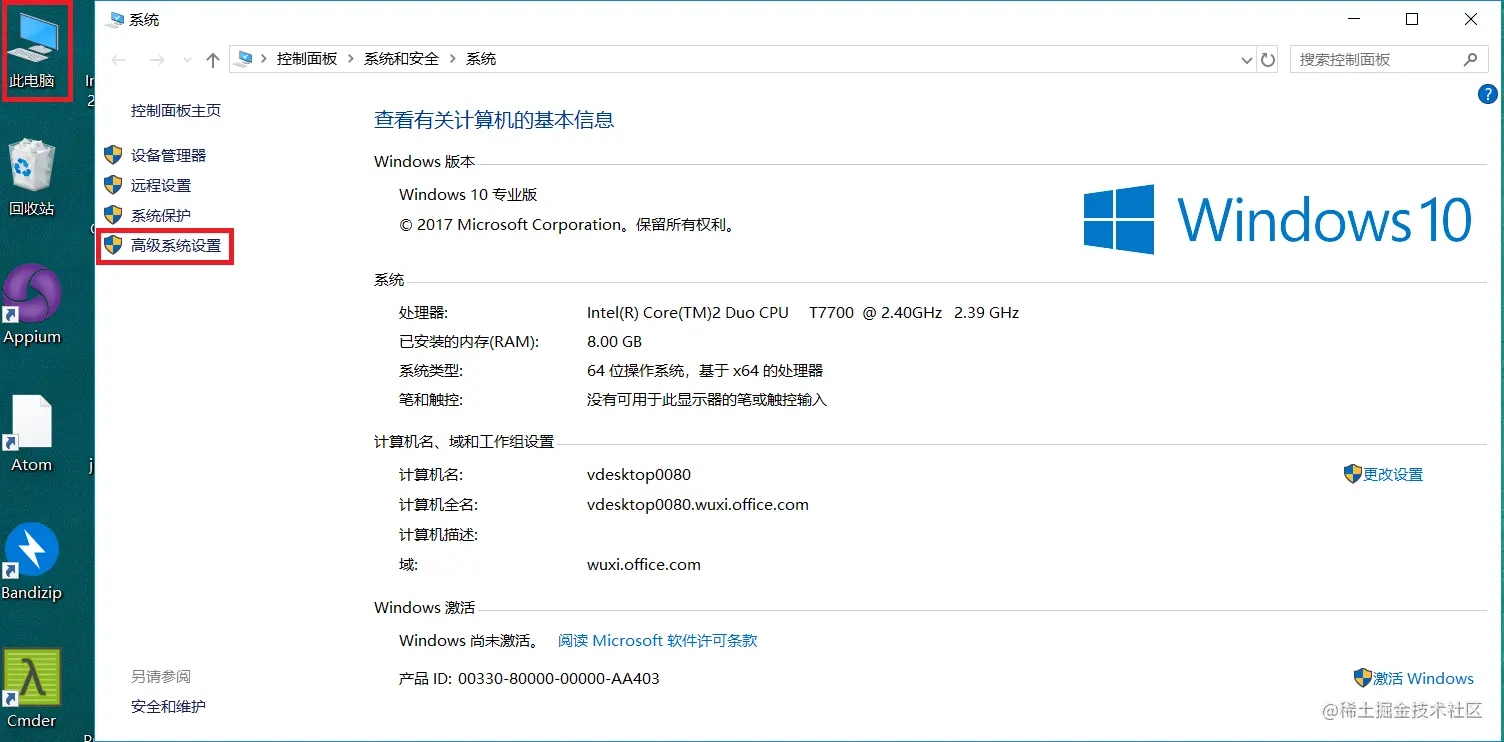The image size is (1504, 742).
Task: Click shield icon beside 更改设置
Action: (x=1353, y=474)
